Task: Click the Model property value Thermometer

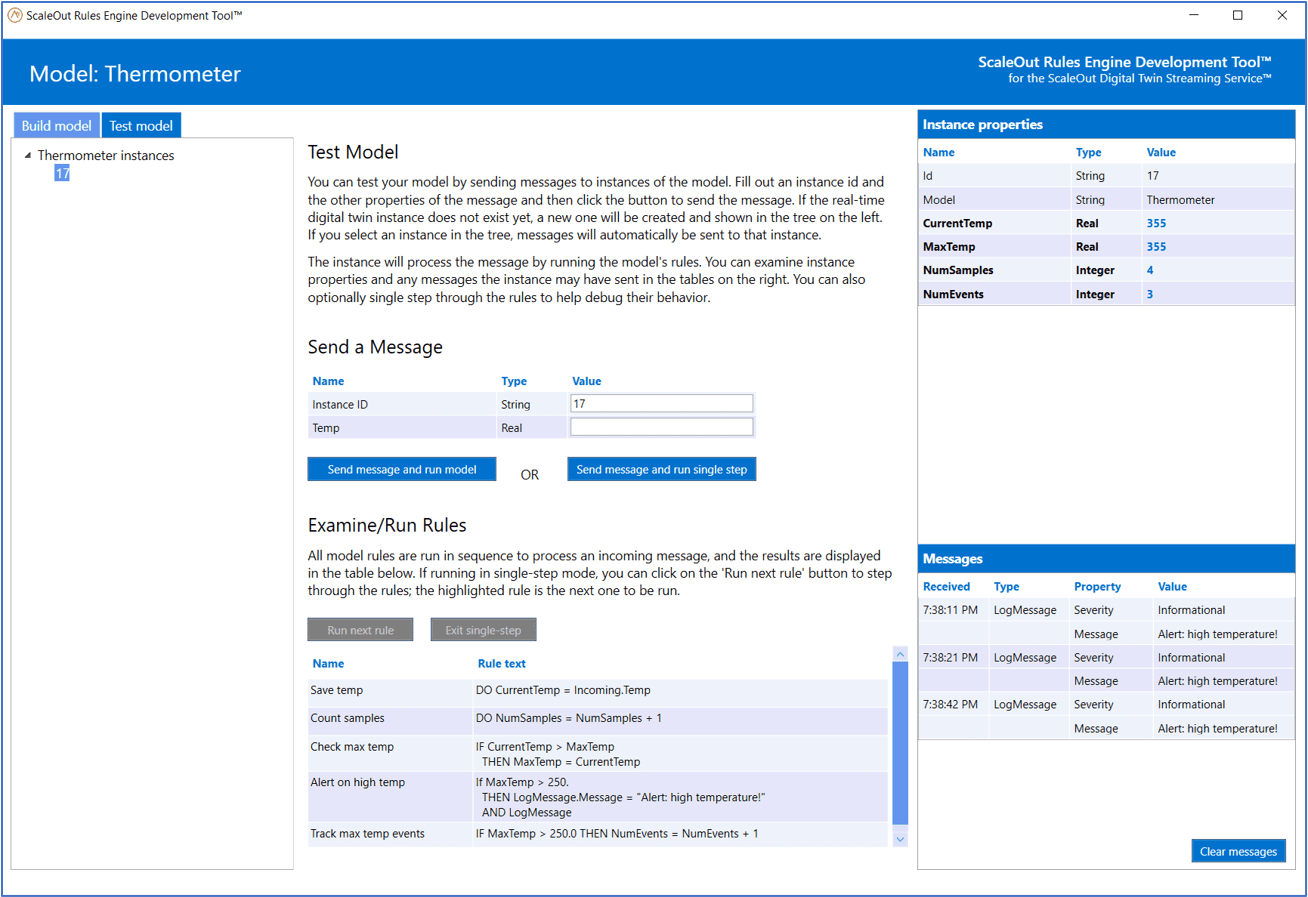Action: [1180, 200]
